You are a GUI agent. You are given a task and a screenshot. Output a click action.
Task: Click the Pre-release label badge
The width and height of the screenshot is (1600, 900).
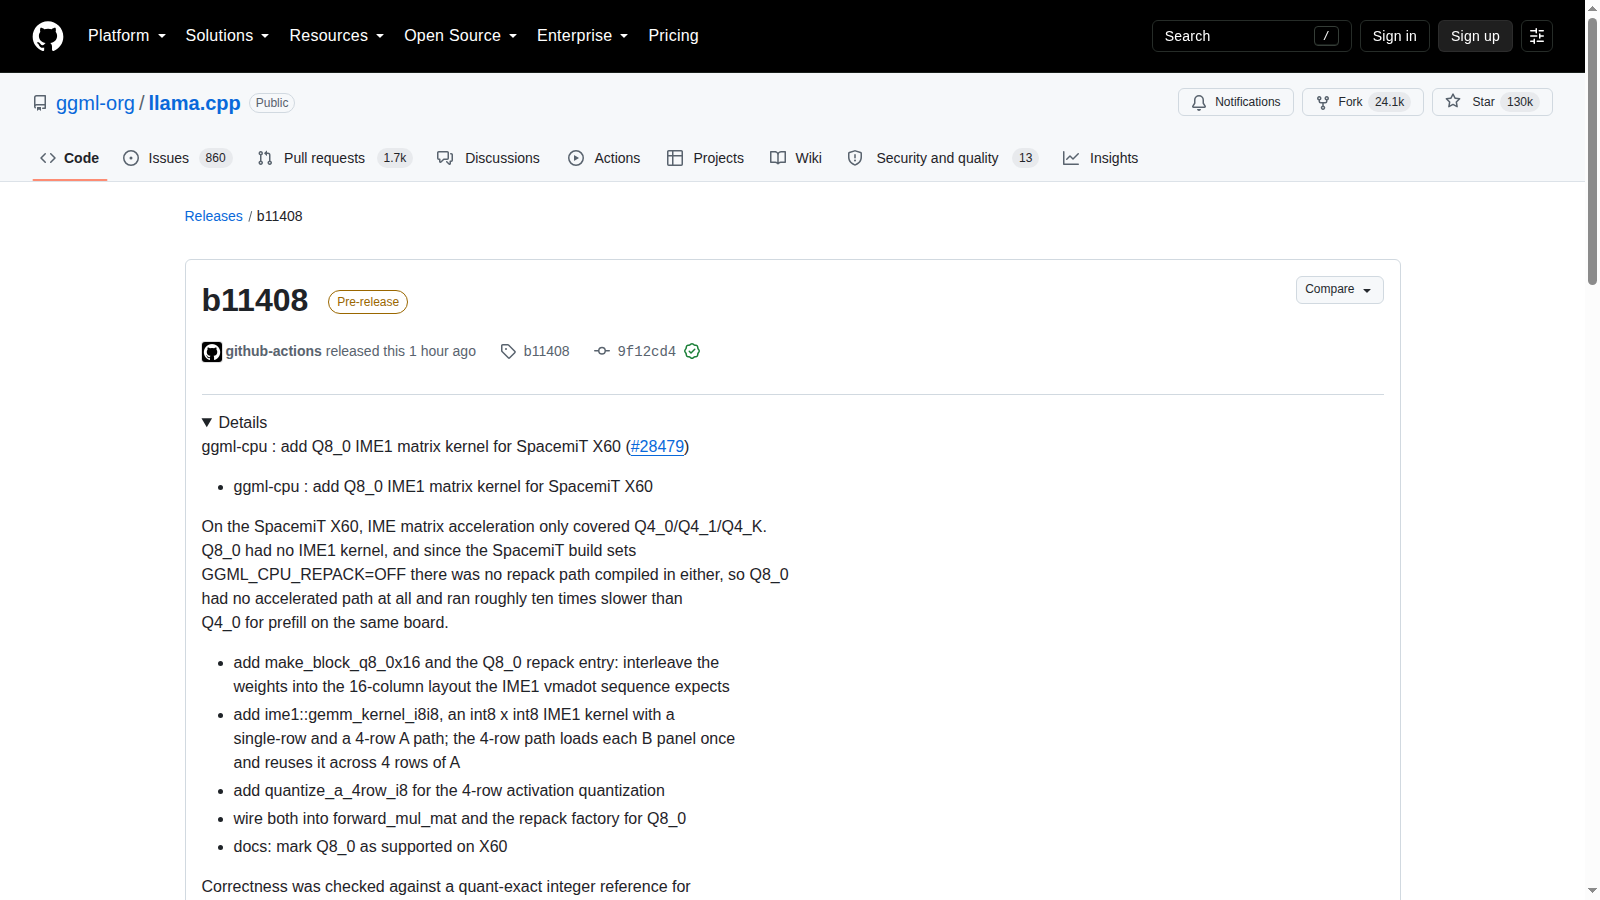[x=368, y=302]
